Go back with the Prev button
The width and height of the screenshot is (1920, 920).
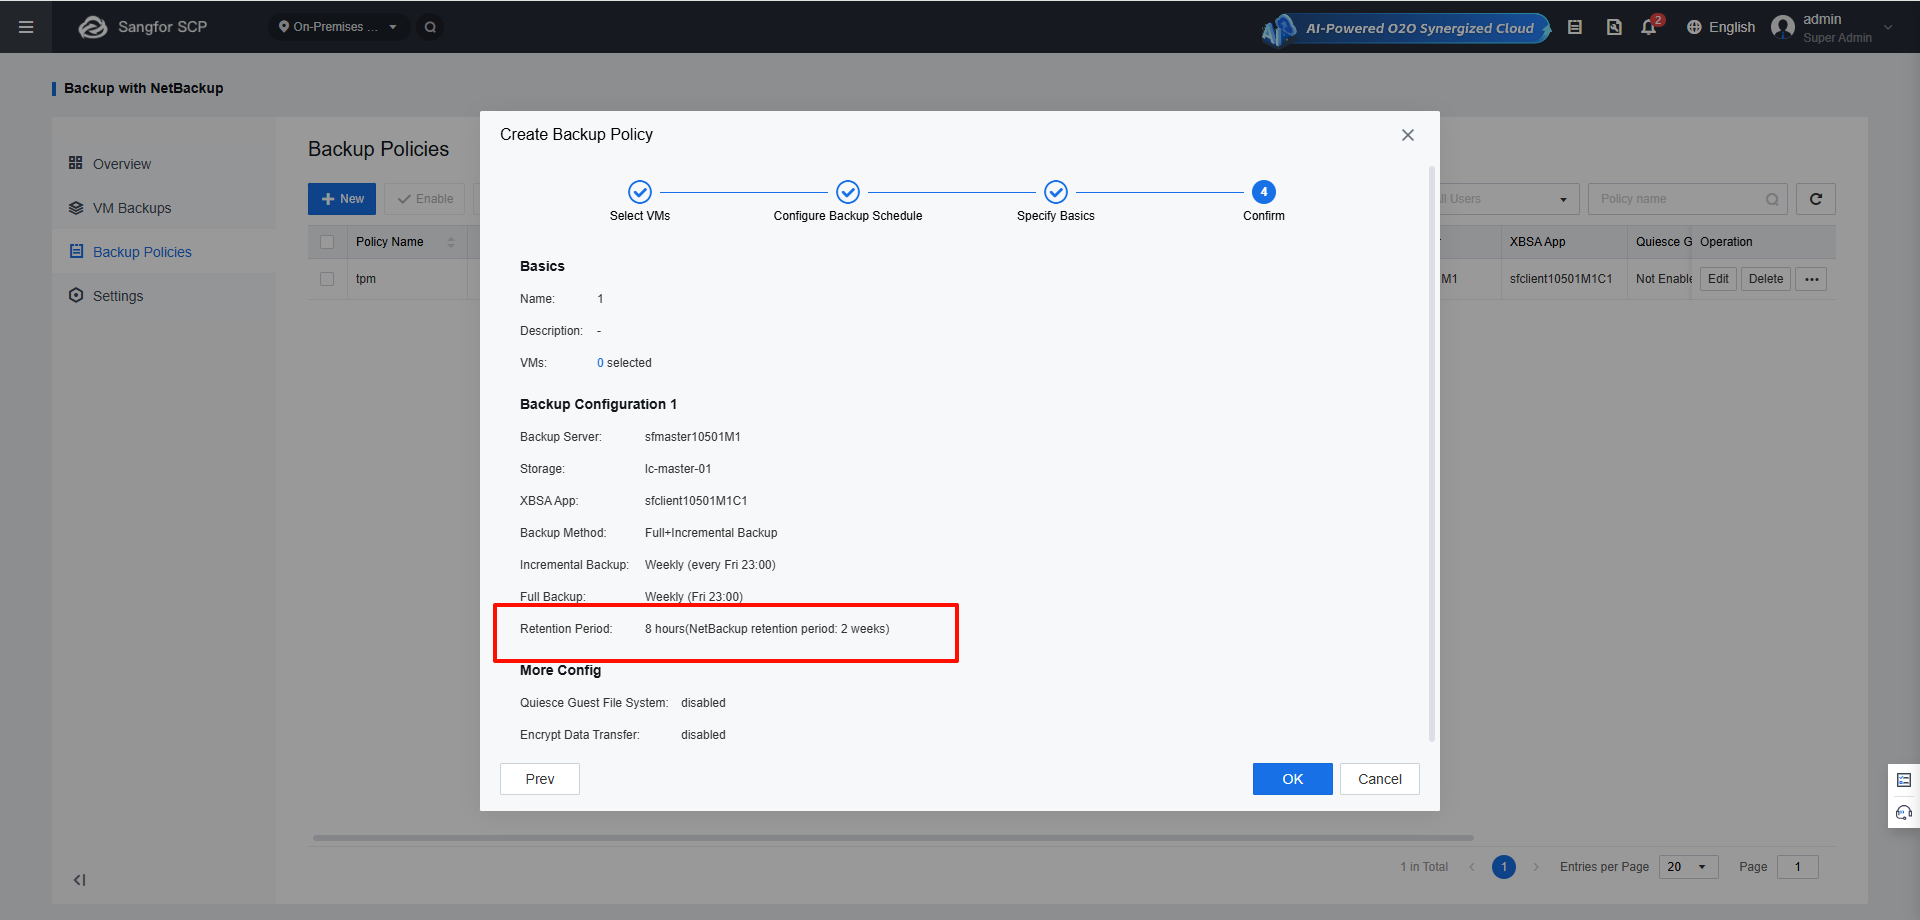tap(540, 779)
